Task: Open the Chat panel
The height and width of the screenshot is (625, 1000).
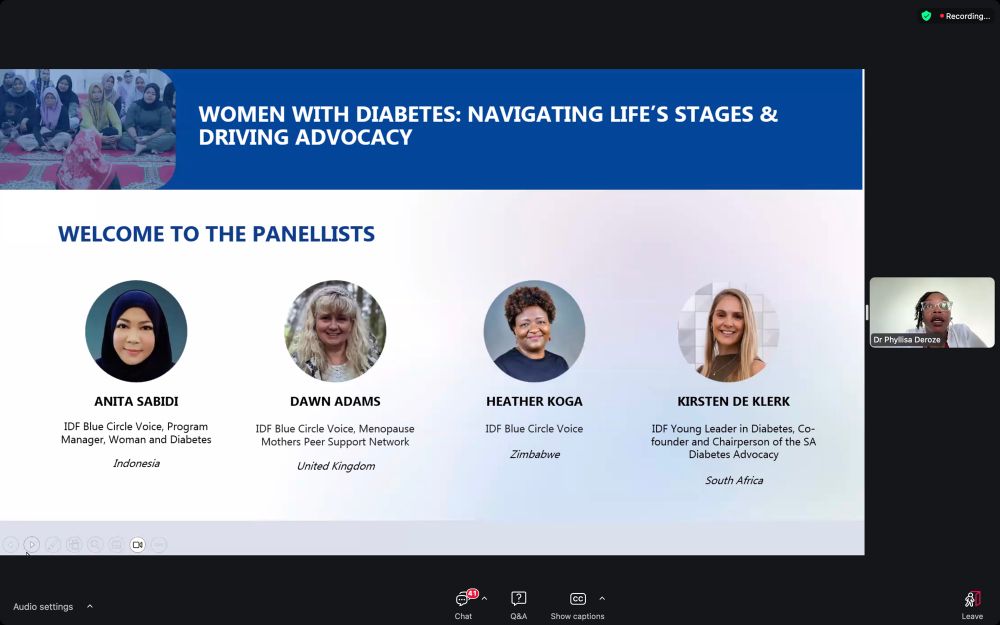Action: tap(463, 605)
